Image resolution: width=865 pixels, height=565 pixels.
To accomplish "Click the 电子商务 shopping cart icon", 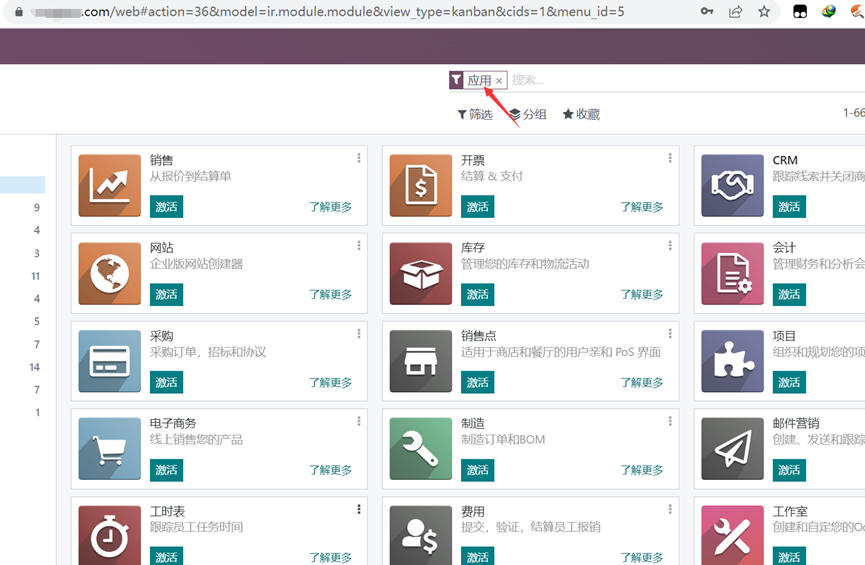I will (x=110, y=449).
